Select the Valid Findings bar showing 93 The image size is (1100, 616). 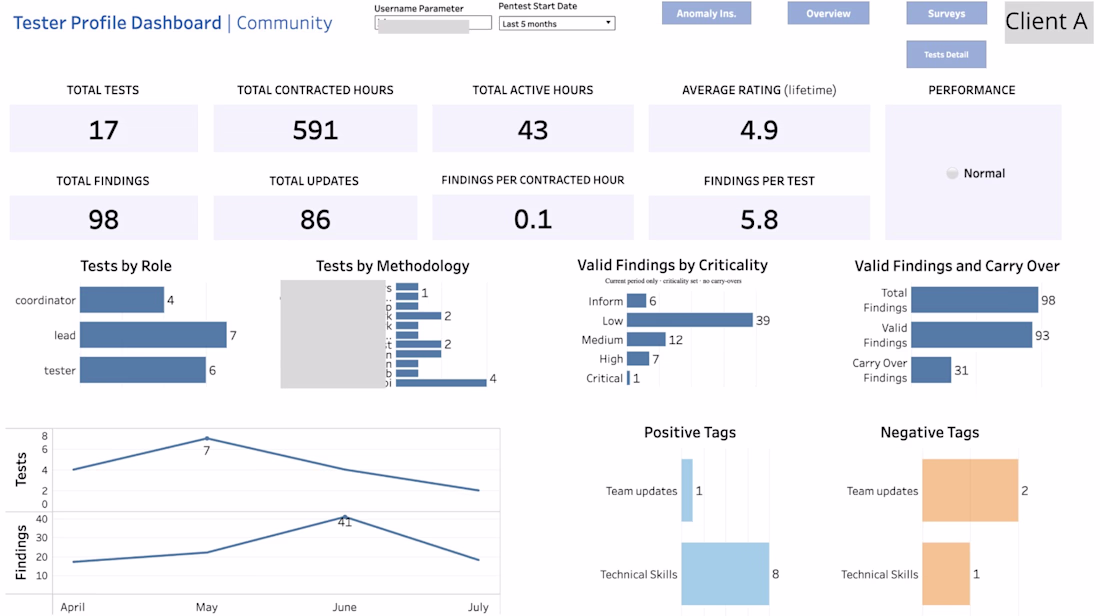pyautogui.click(x=972, y=335)
